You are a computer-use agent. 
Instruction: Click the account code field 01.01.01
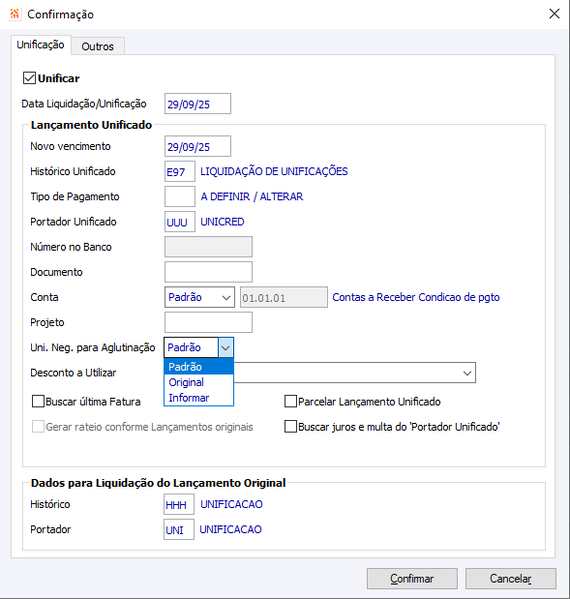[284, 297]
